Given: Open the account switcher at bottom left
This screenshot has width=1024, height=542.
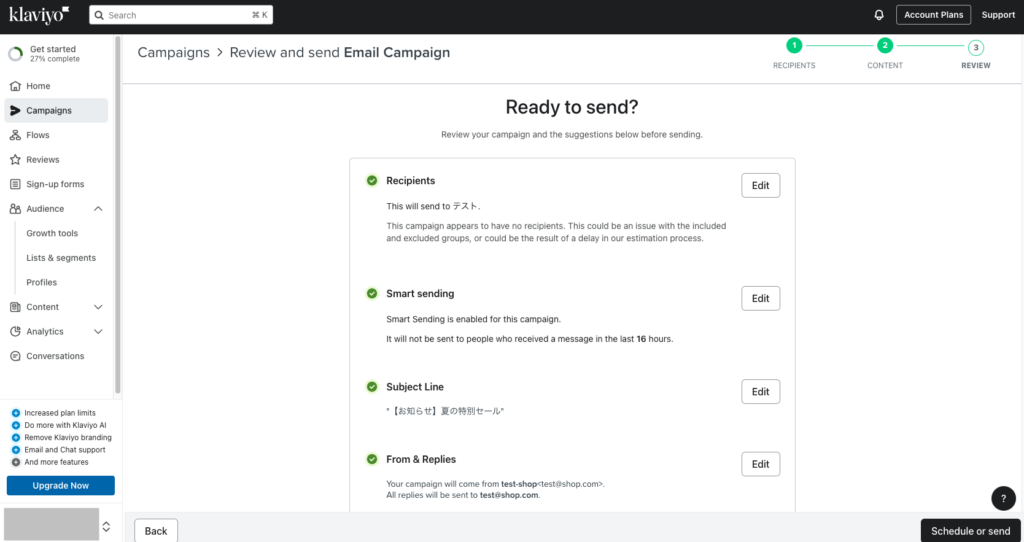Looking at the screenshot, I should (x=106, y=526).
